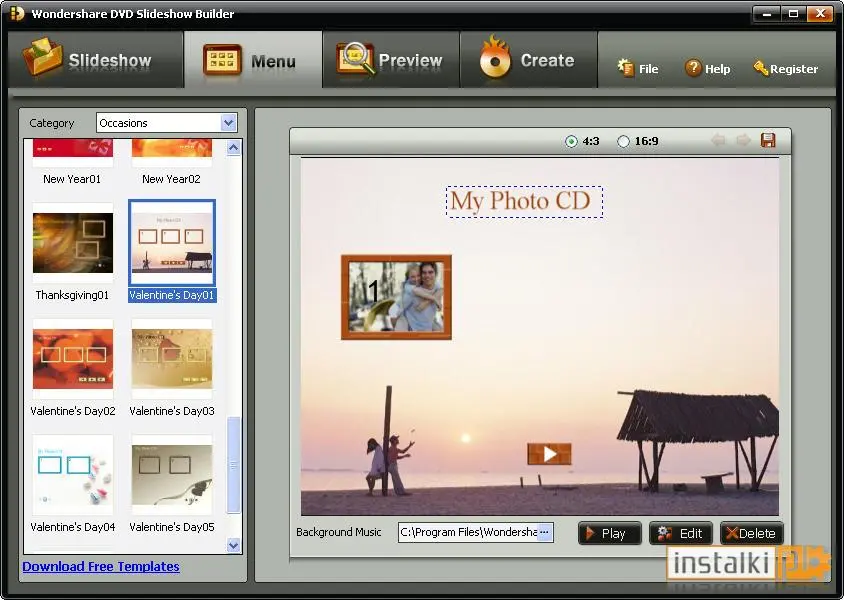
Task: Click the Register button
Action: [785, 68]
